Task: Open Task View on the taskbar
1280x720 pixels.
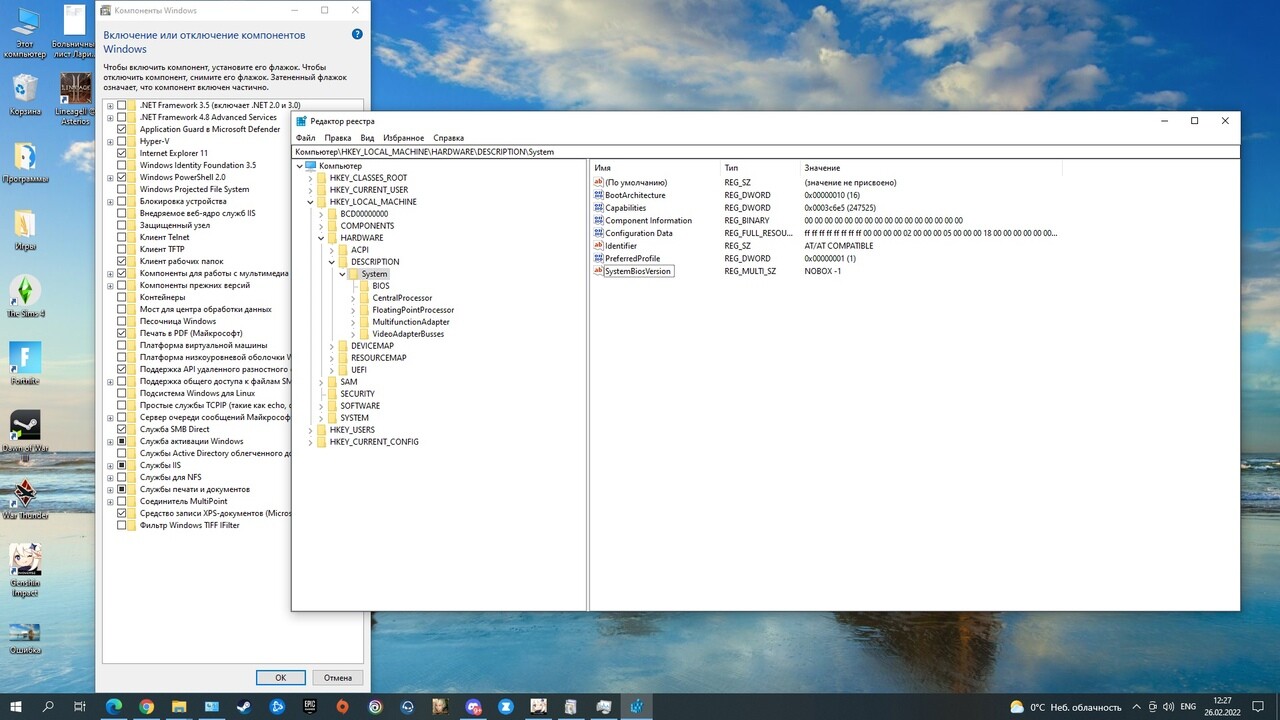Action: (x=80, y=706)
